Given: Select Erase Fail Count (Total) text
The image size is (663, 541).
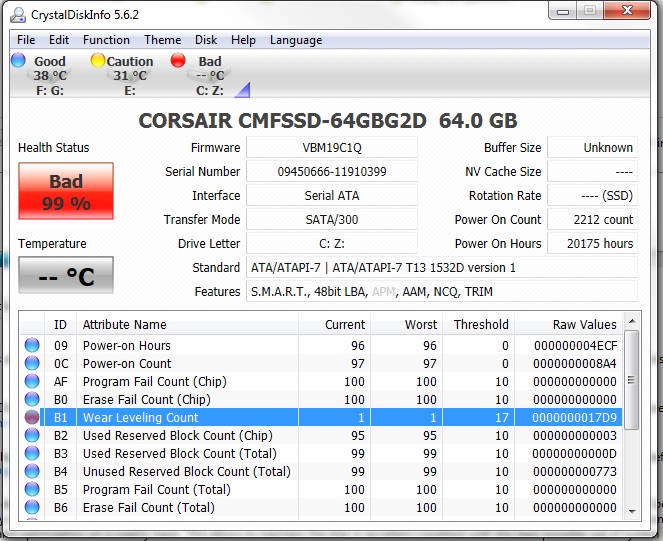Looking at the screenshot, I should tap(149, 507).
